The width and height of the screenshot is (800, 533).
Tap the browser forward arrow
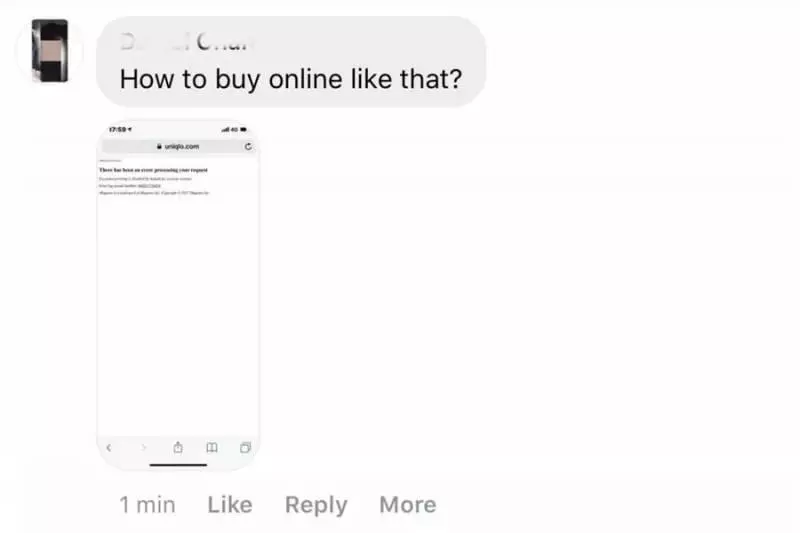click(143, 448)
